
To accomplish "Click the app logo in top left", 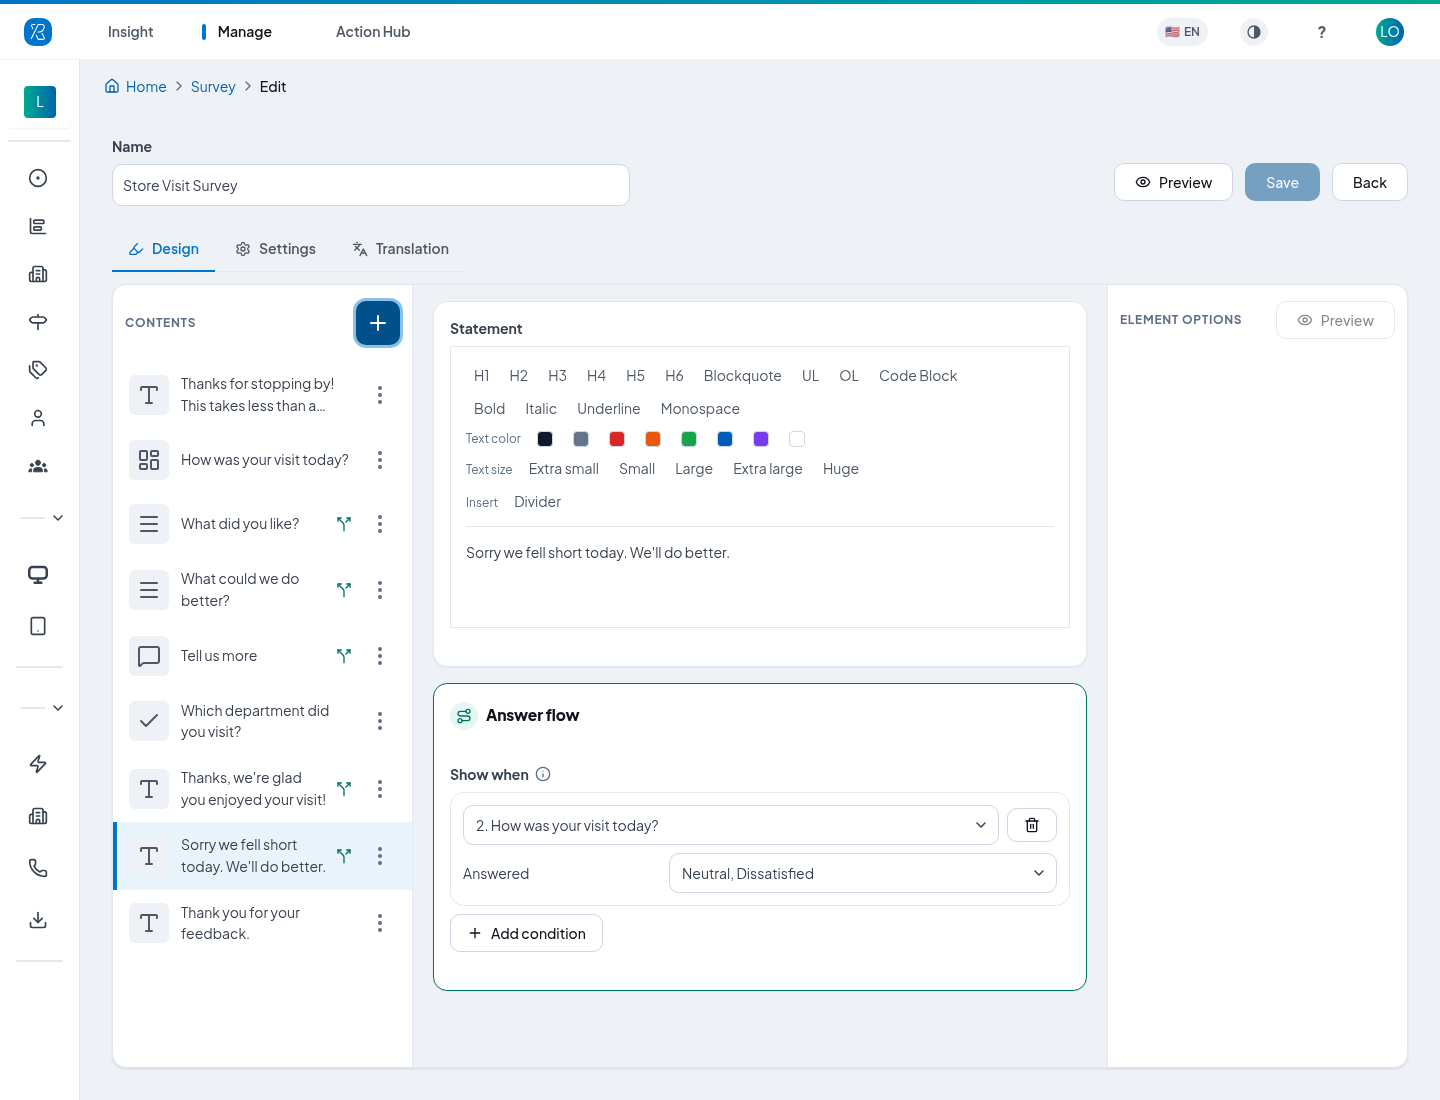I will point(38,32).
